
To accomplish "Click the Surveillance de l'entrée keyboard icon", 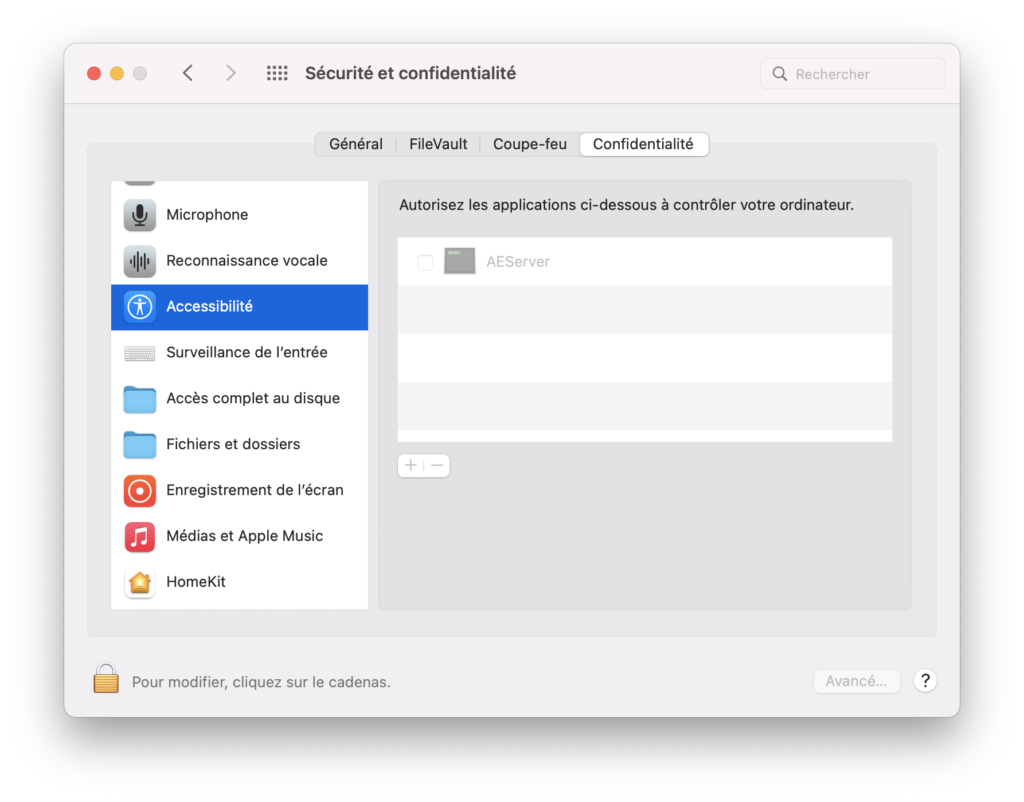I will coord(140,353).
